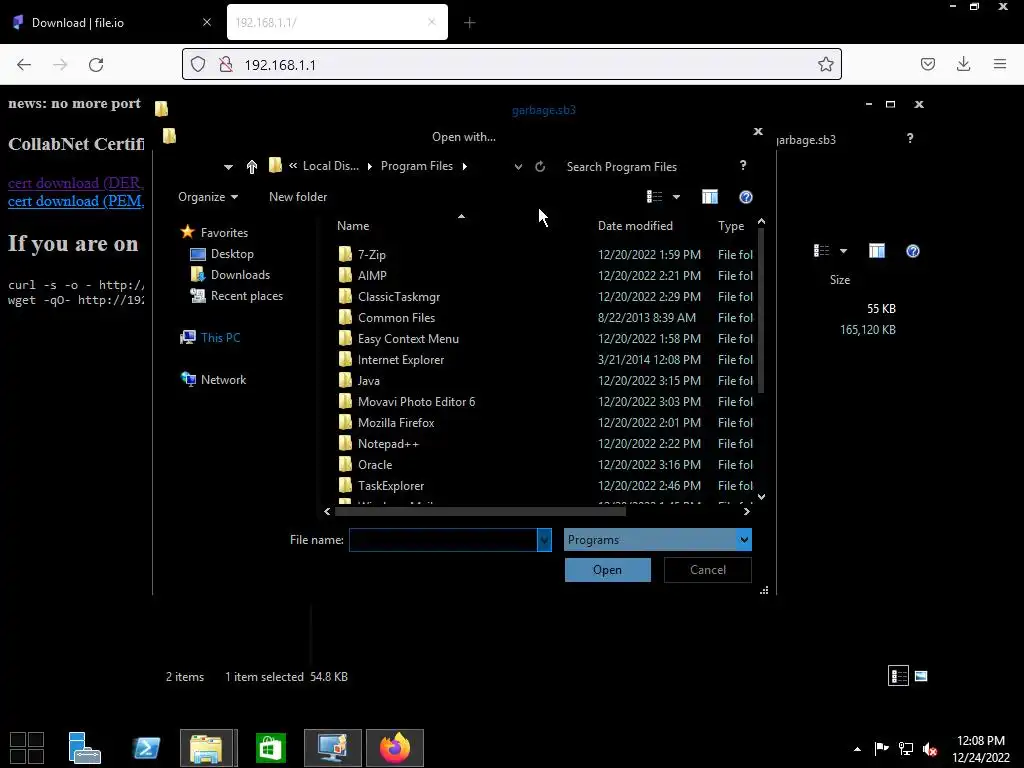Follow the cert download (PEM) link
The width and height of the screenshot is (1024, 768).
76,201
